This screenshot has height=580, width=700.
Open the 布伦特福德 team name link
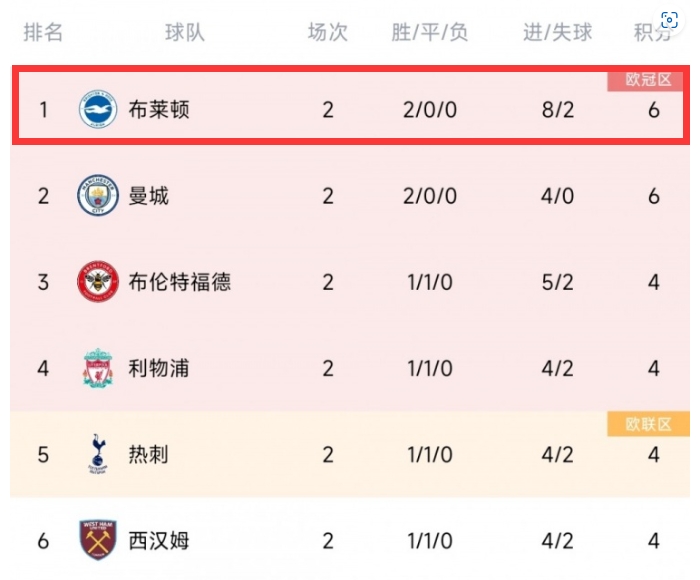click(x=179, y=282)
